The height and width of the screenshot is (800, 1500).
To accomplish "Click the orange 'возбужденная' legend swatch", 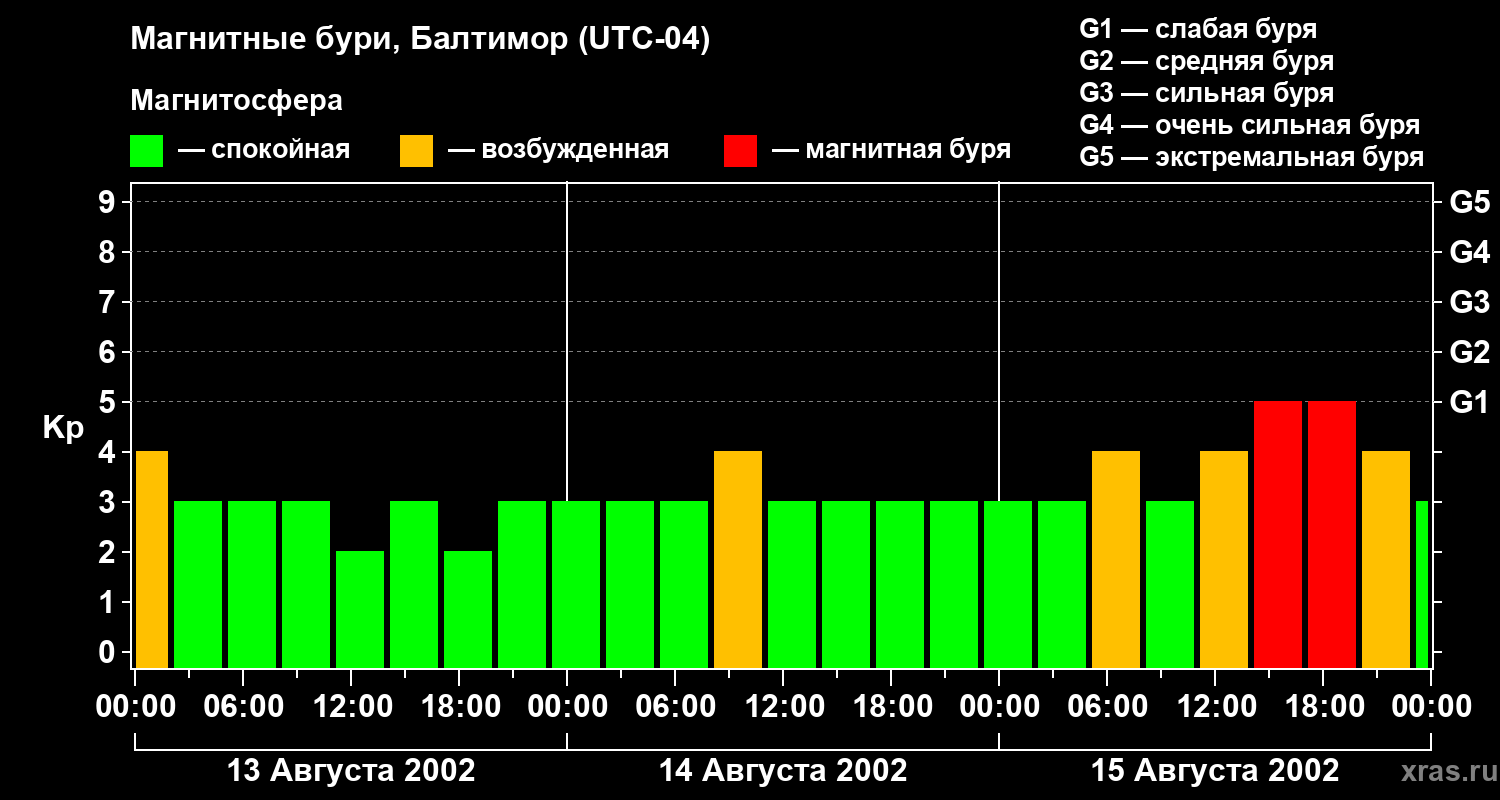I will click(416, 151).
